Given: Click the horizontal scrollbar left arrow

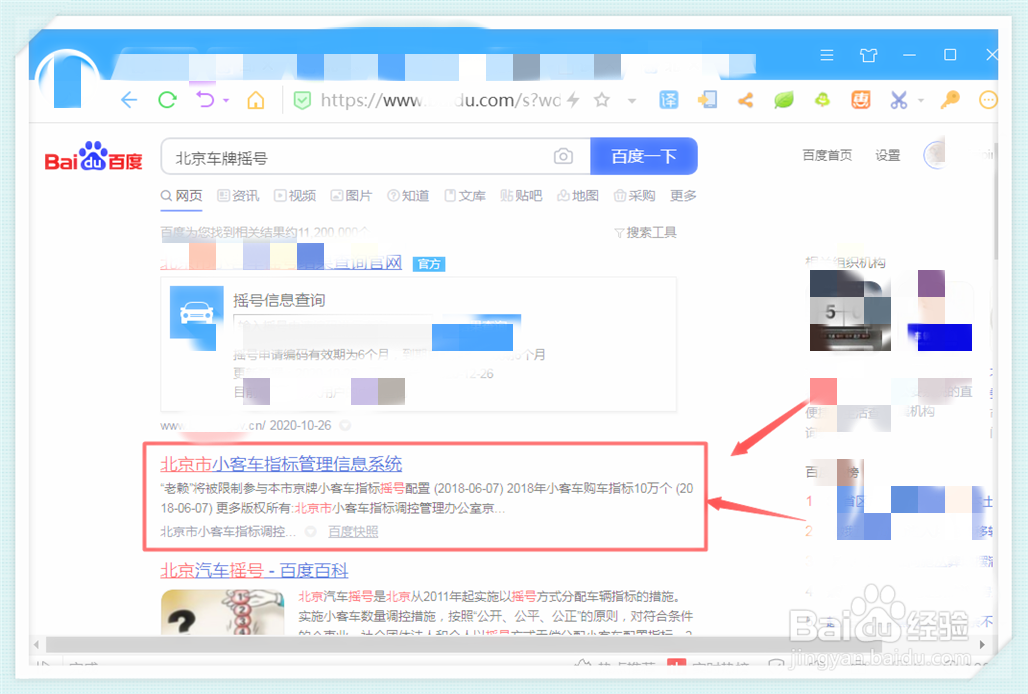Looking at the screenshot, I should point(37,644).
